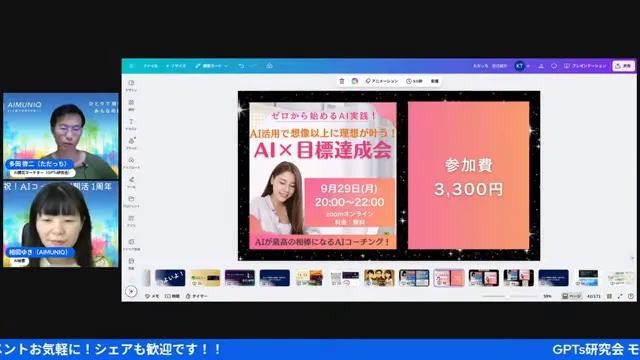Viewport: 640px width, 360px height.
Task: Open the プロジェクト panel
Action: coord(131,202)
